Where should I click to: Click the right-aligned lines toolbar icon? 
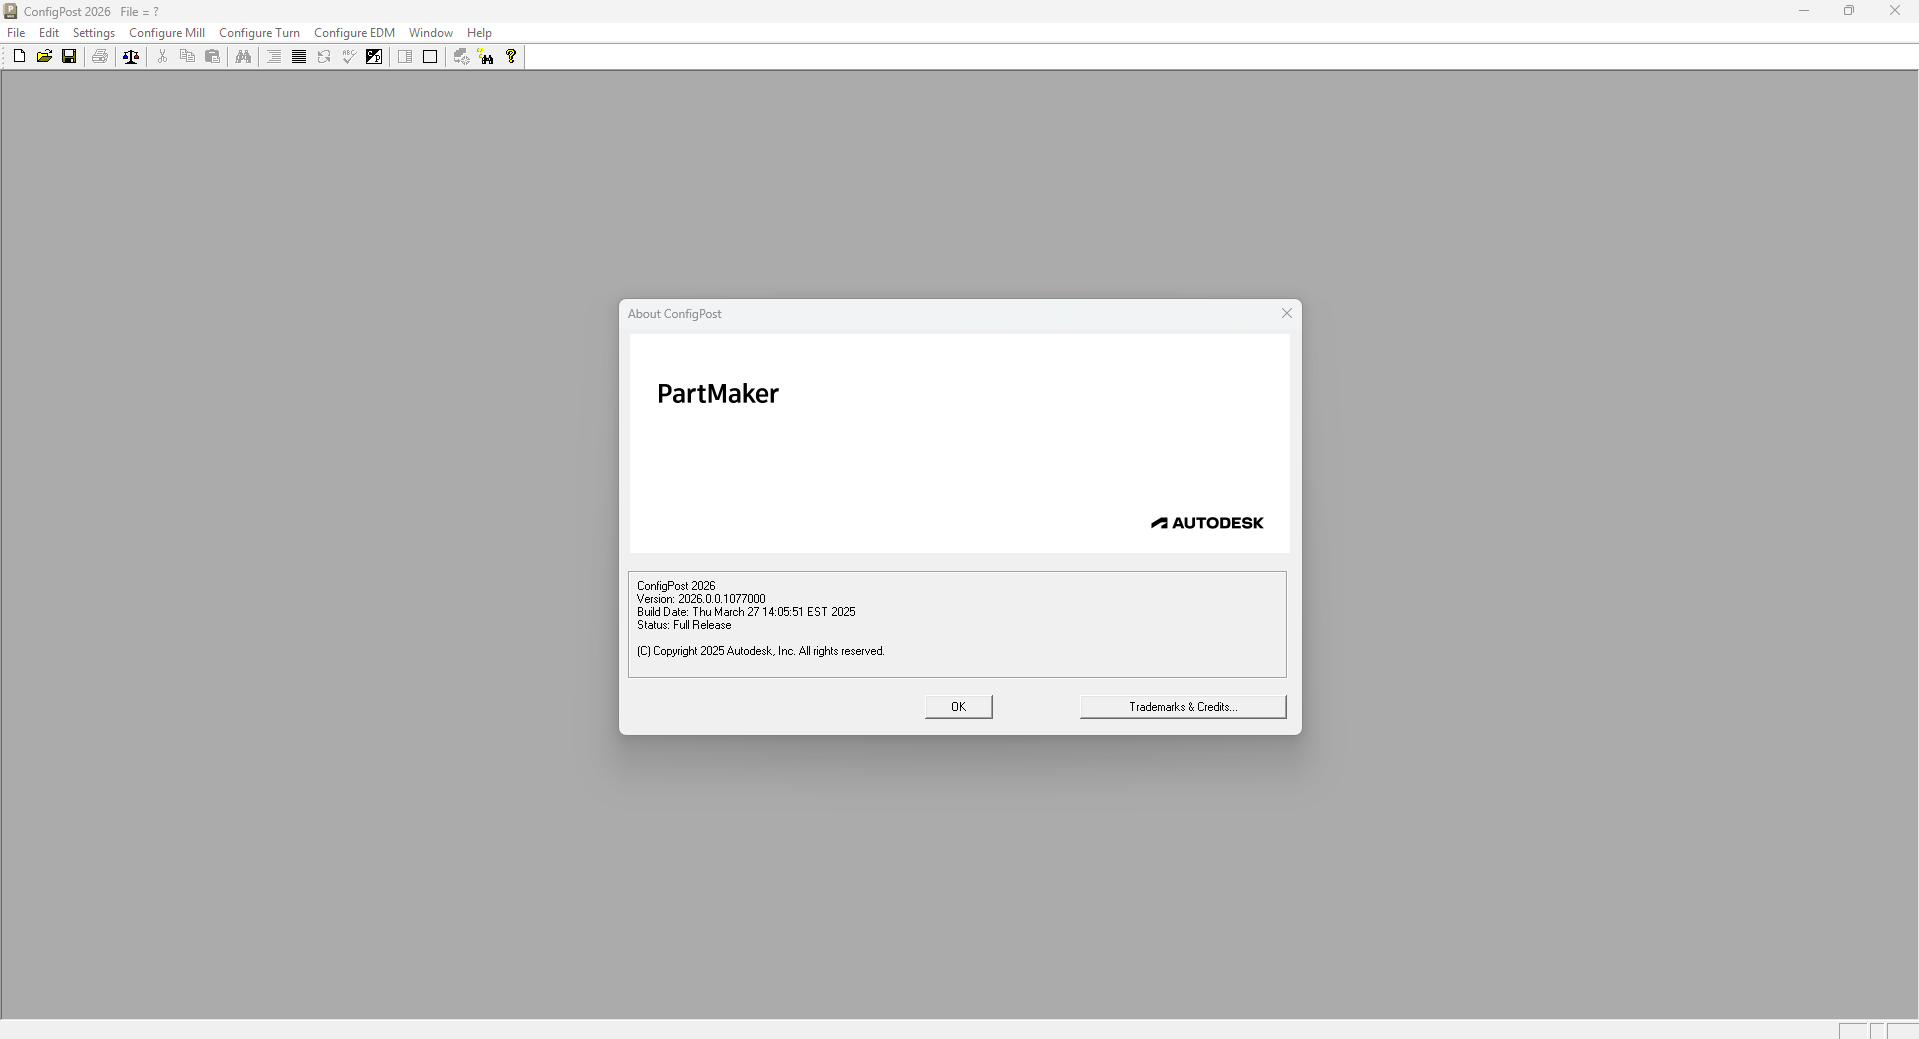[274, 57]
